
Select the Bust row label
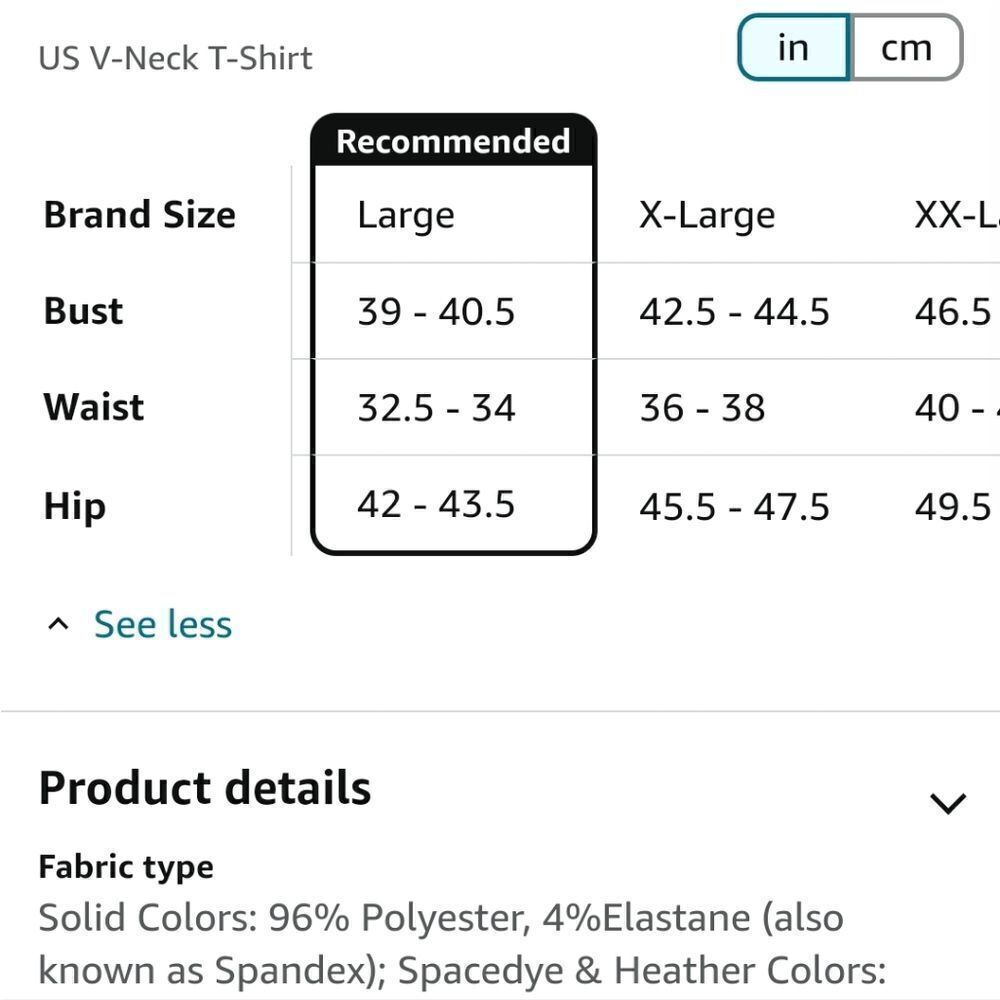coord(82,311)
